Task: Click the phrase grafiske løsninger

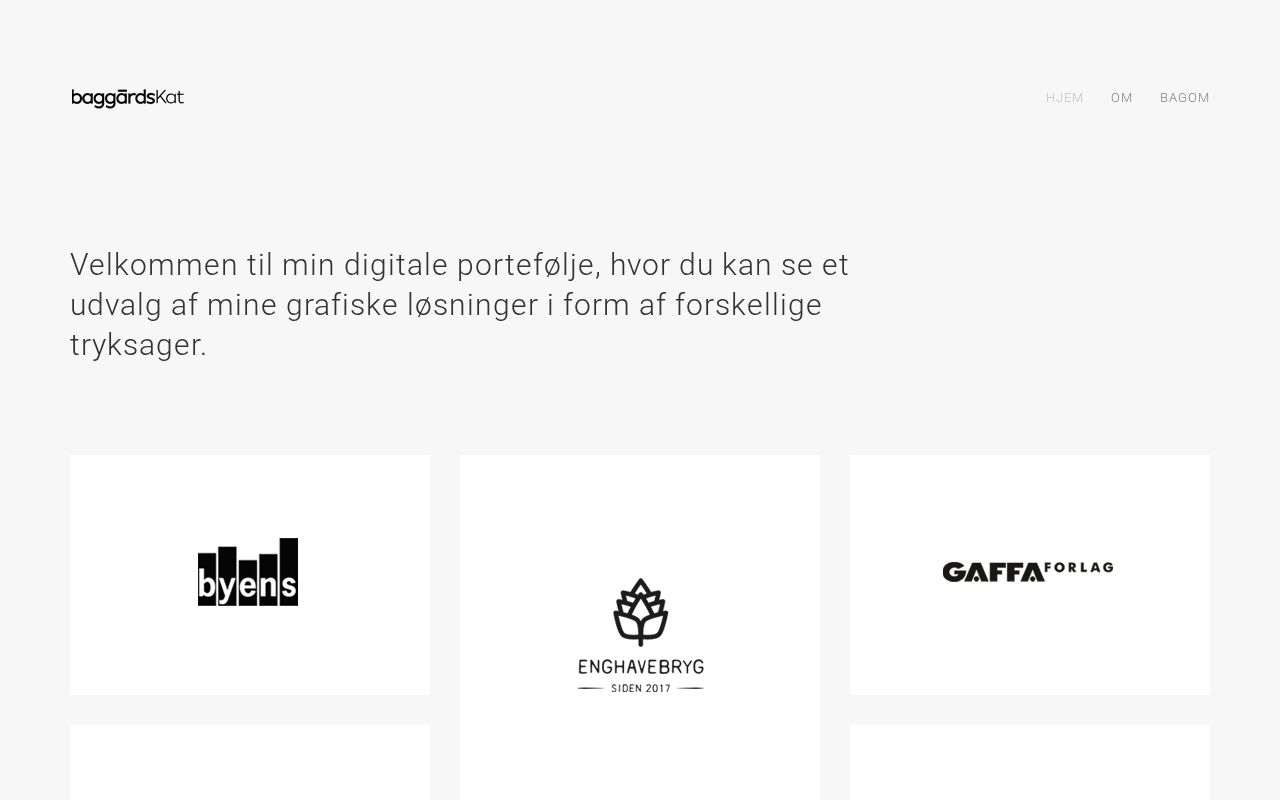Action: [412, 306]
